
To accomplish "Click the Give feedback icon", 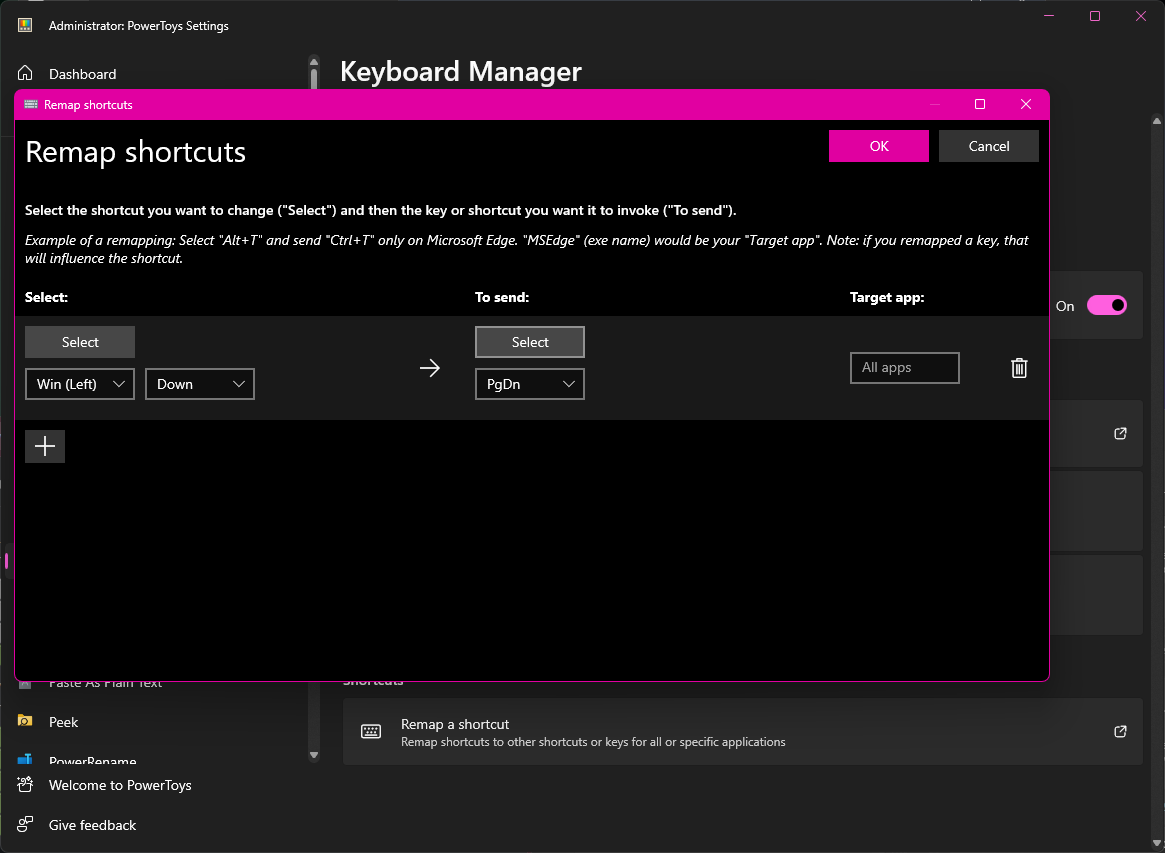I will click(24, 824).
